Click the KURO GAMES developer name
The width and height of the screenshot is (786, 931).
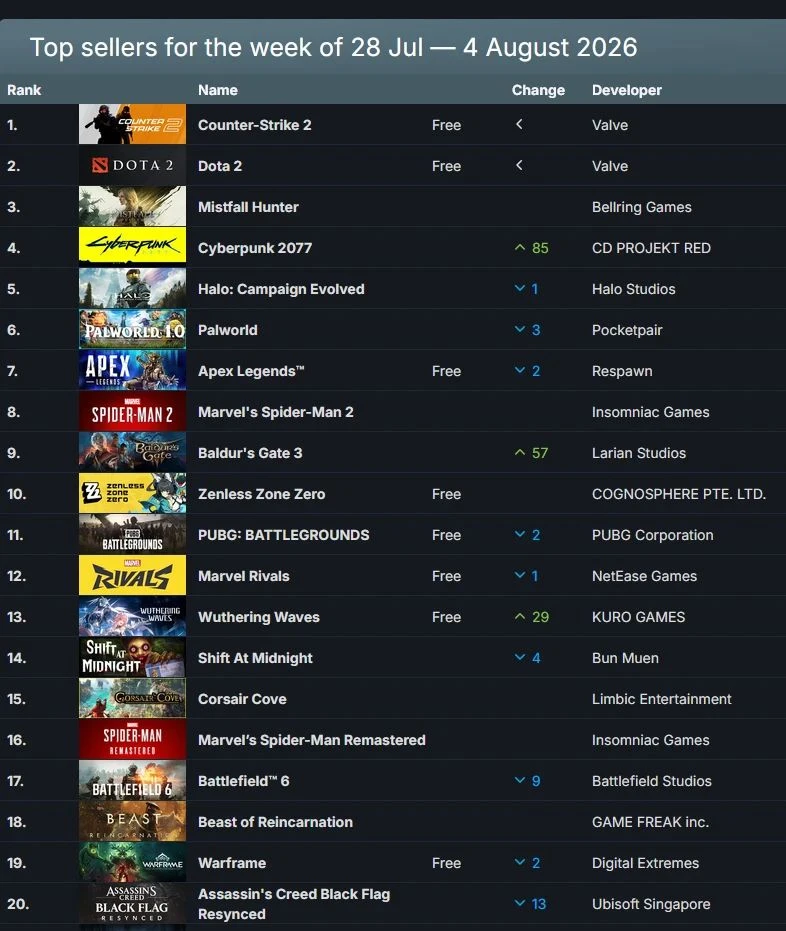tap(638, 616)
